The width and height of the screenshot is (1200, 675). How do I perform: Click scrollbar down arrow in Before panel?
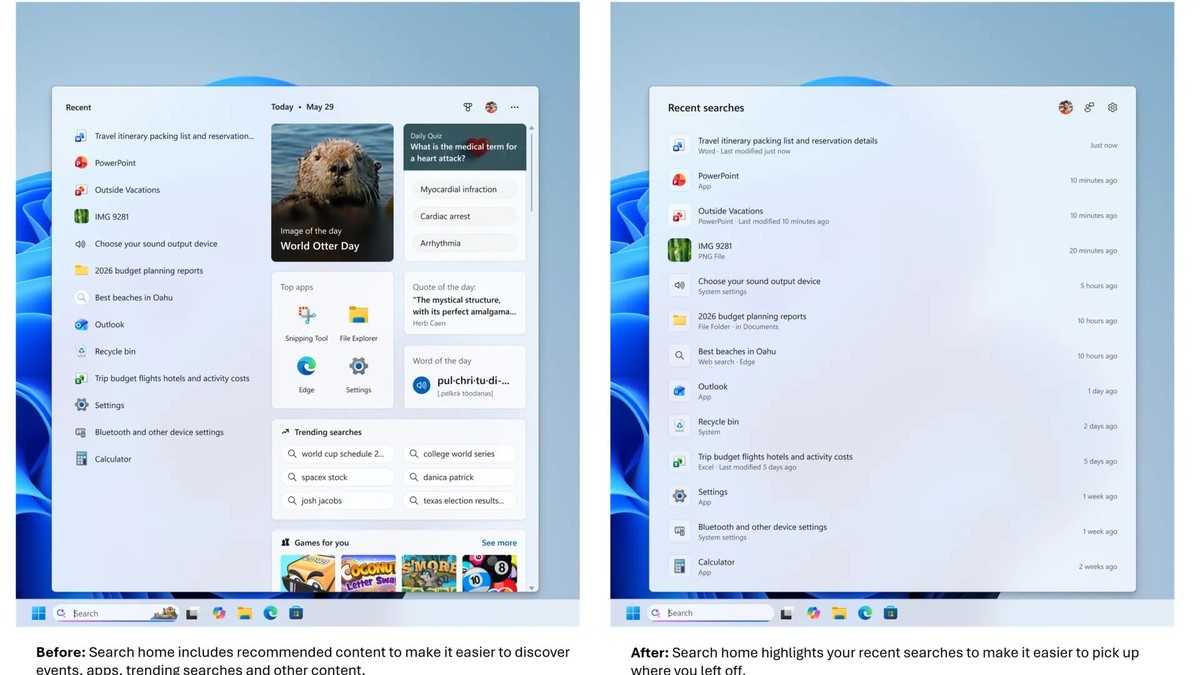(532, 588)
